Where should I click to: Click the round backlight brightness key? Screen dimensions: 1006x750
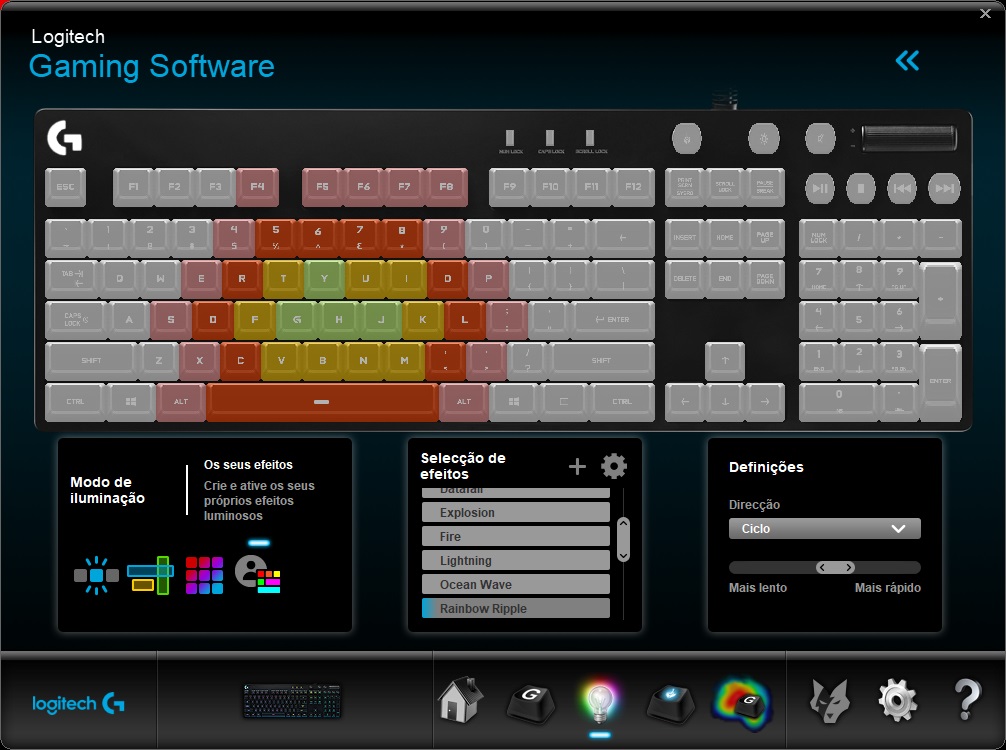coord(763,139)
